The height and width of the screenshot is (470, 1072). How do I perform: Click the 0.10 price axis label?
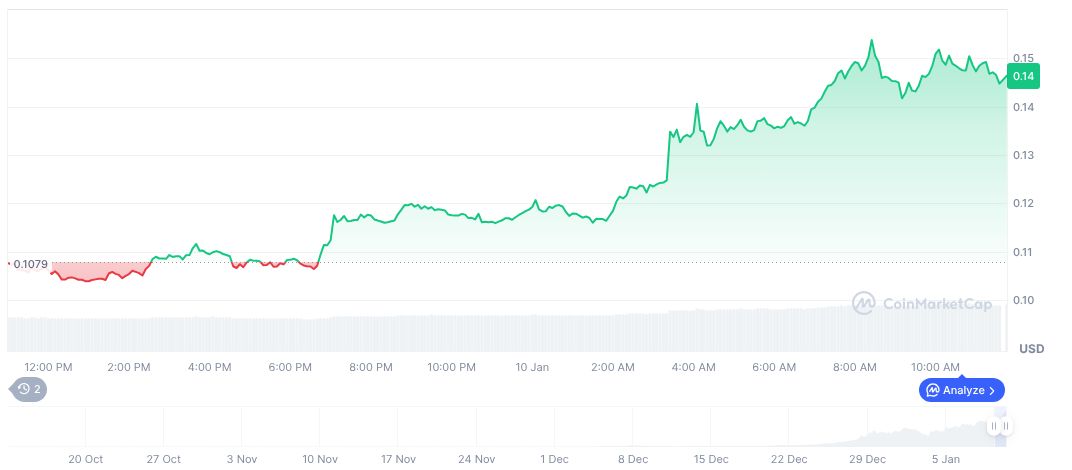point(1023,300)
